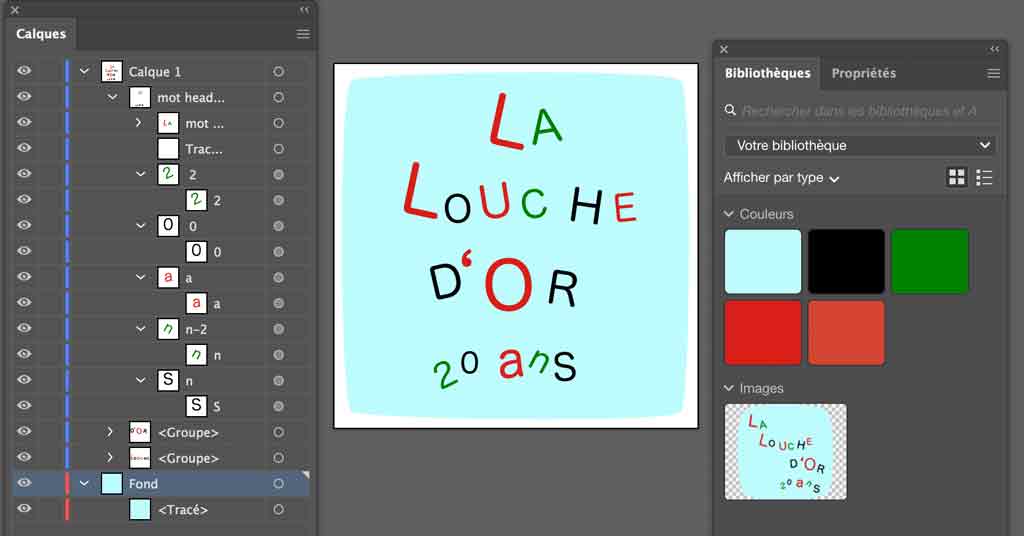Collapse the Images section
Screen dimensions: 1024x536
point(729,388)
